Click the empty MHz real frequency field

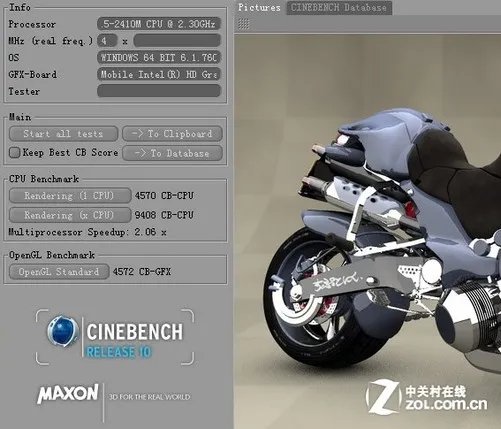[177, 41]
